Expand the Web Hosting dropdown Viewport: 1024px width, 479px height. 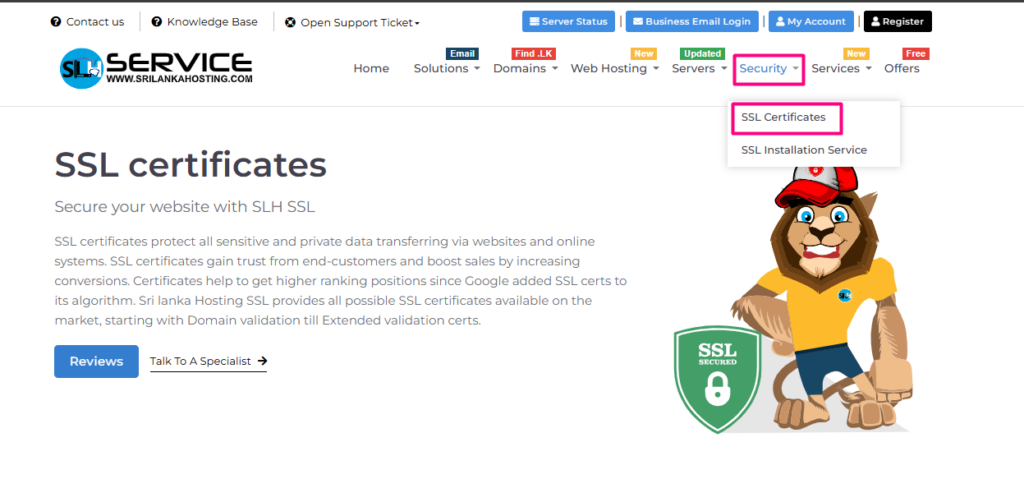pos(614,69)
